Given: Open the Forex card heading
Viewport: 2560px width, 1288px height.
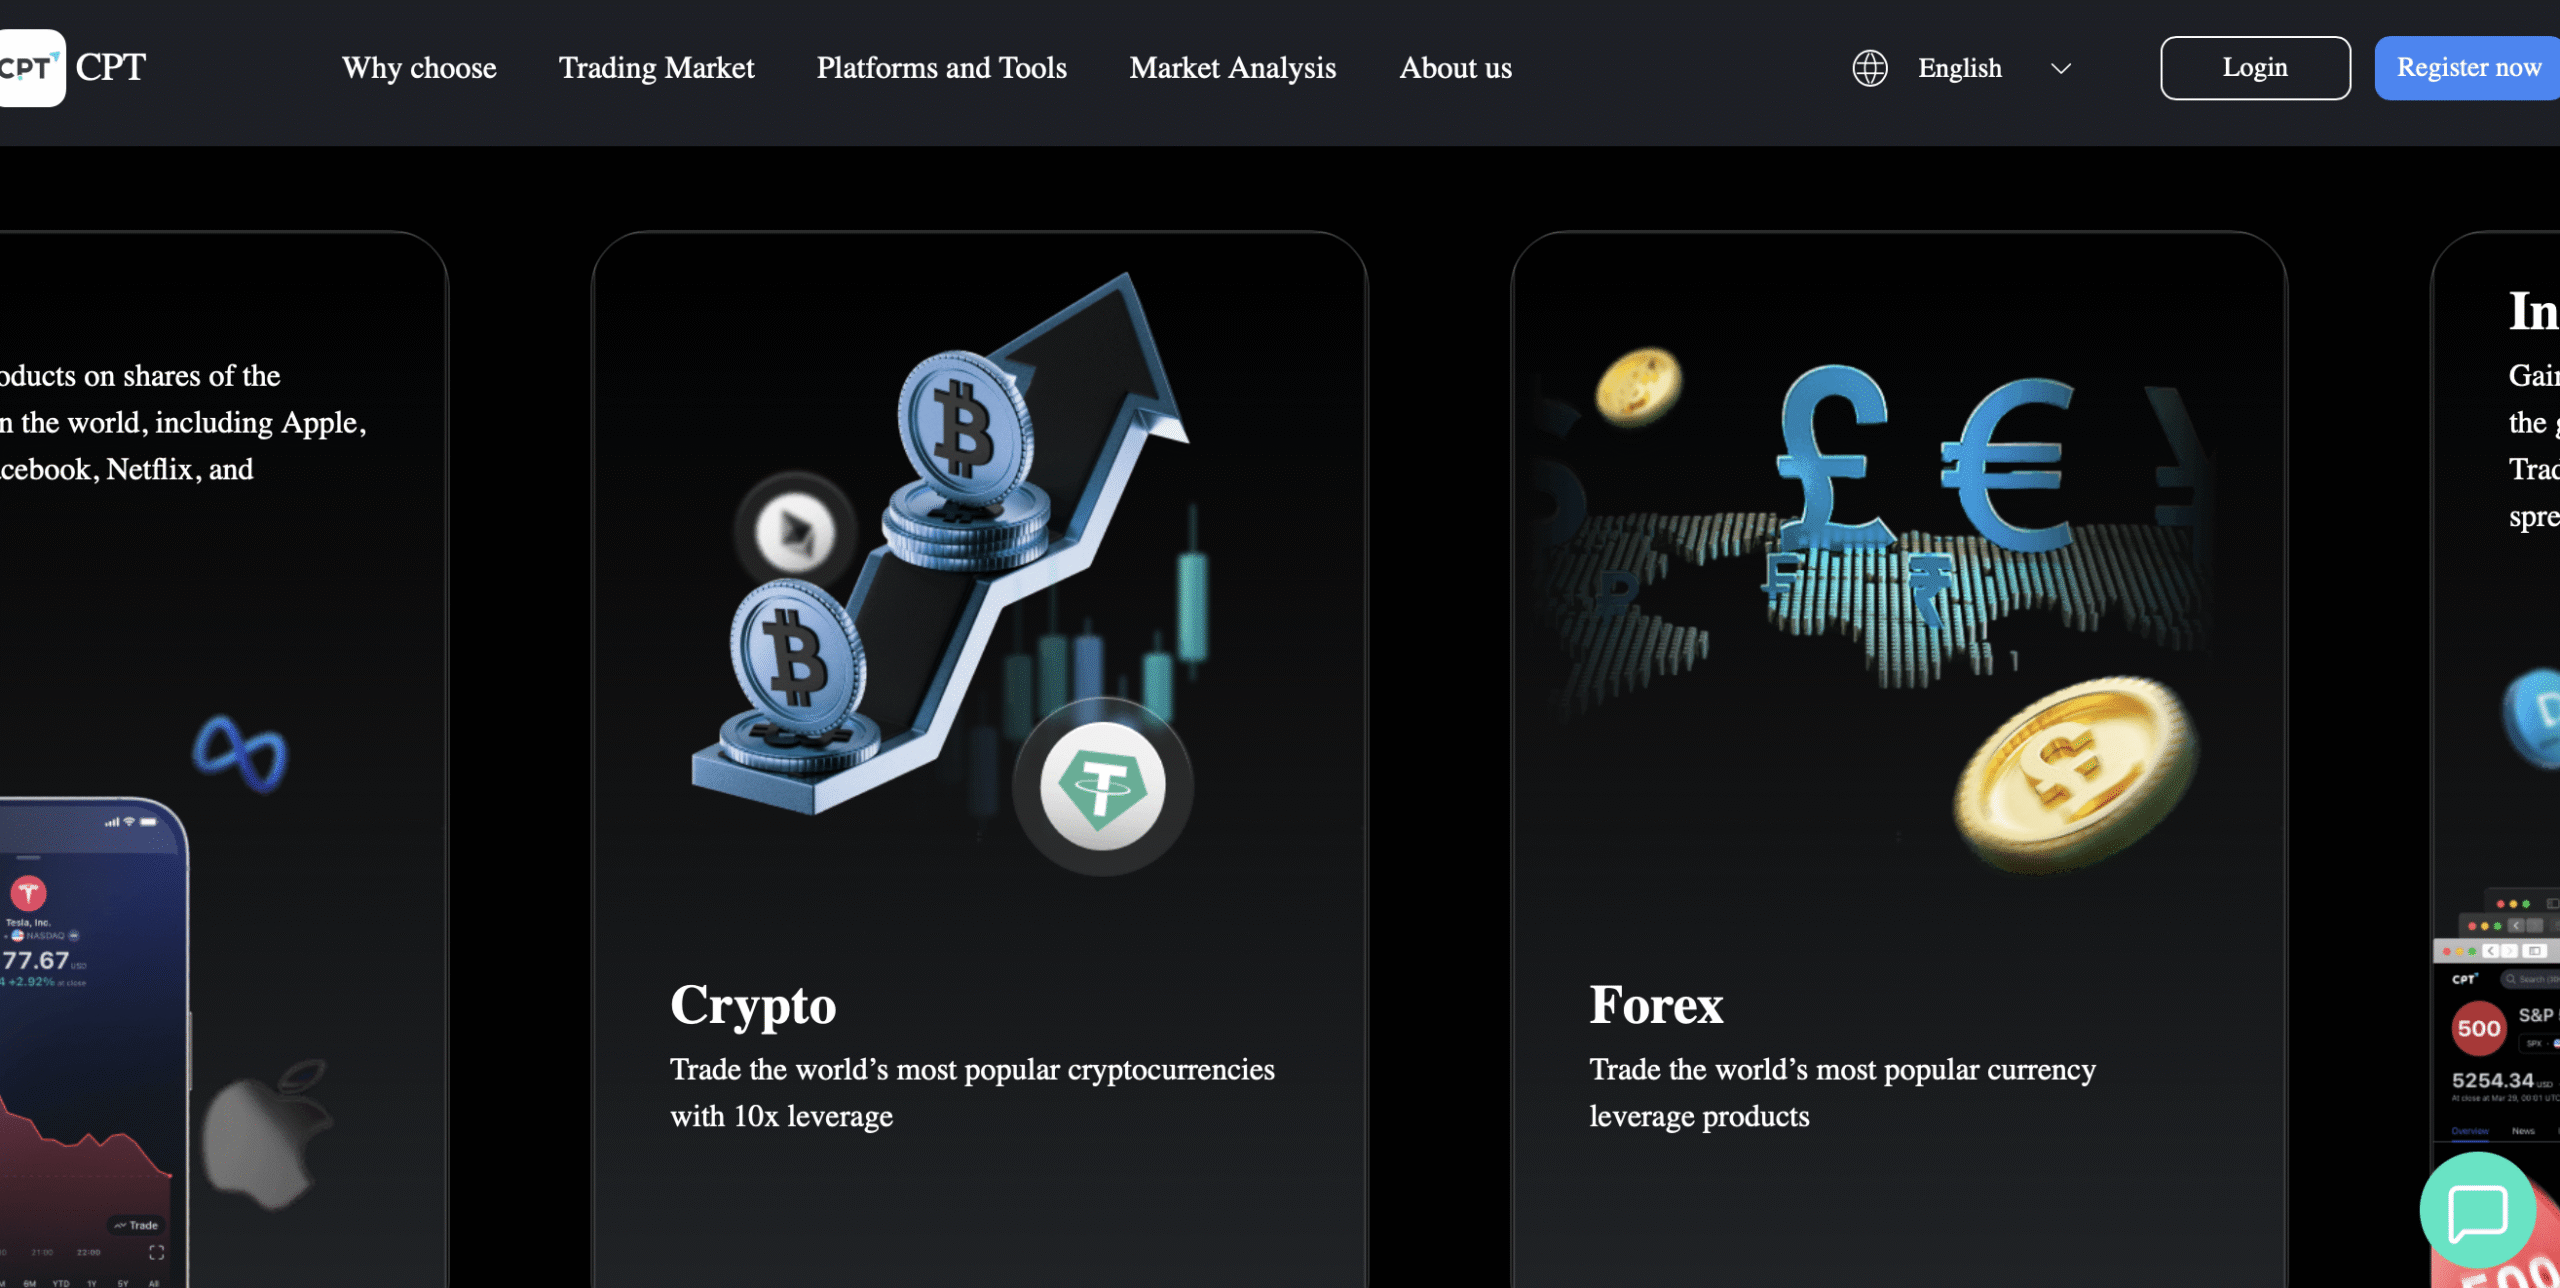Looking at the screenshot, I should (1656, 1005).
